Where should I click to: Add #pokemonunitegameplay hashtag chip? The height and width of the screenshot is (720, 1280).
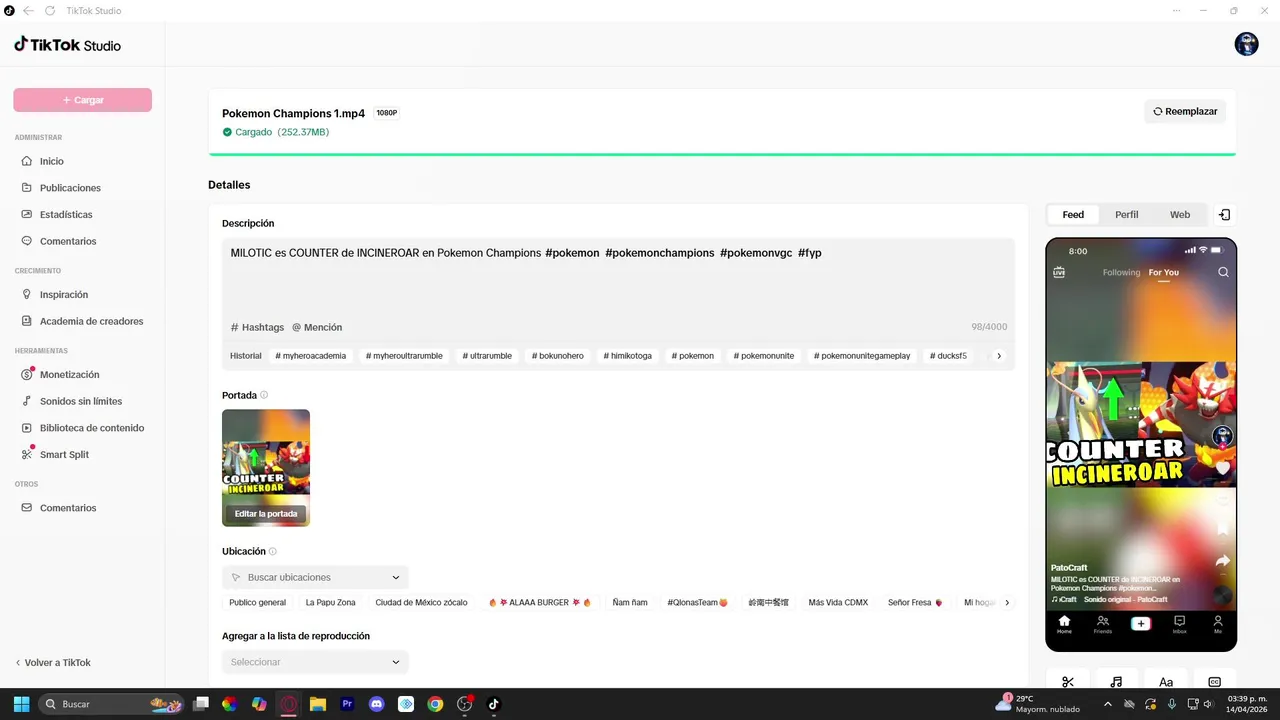[x=862, y=356]
